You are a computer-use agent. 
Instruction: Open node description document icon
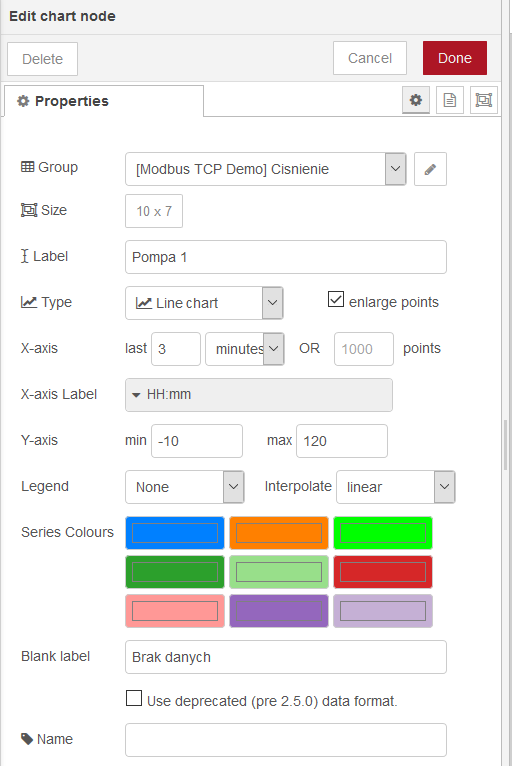tap(449, 100)
